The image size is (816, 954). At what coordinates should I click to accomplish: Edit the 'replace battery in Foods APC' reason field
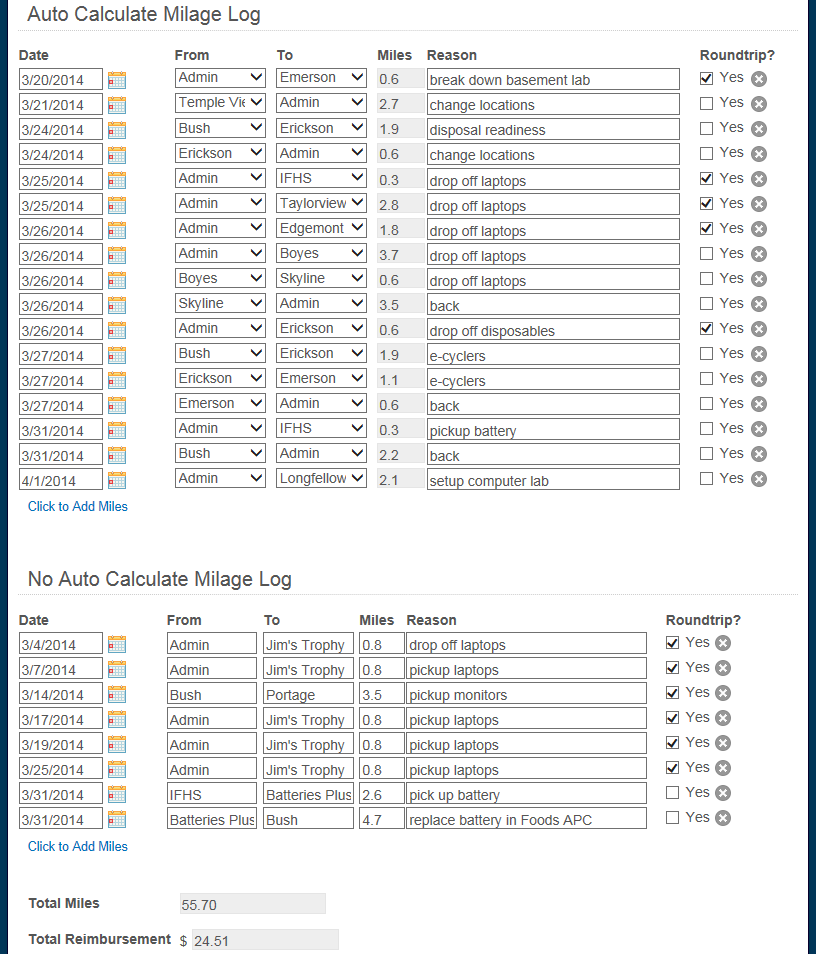pyautogui.click(x=526, y=820)
